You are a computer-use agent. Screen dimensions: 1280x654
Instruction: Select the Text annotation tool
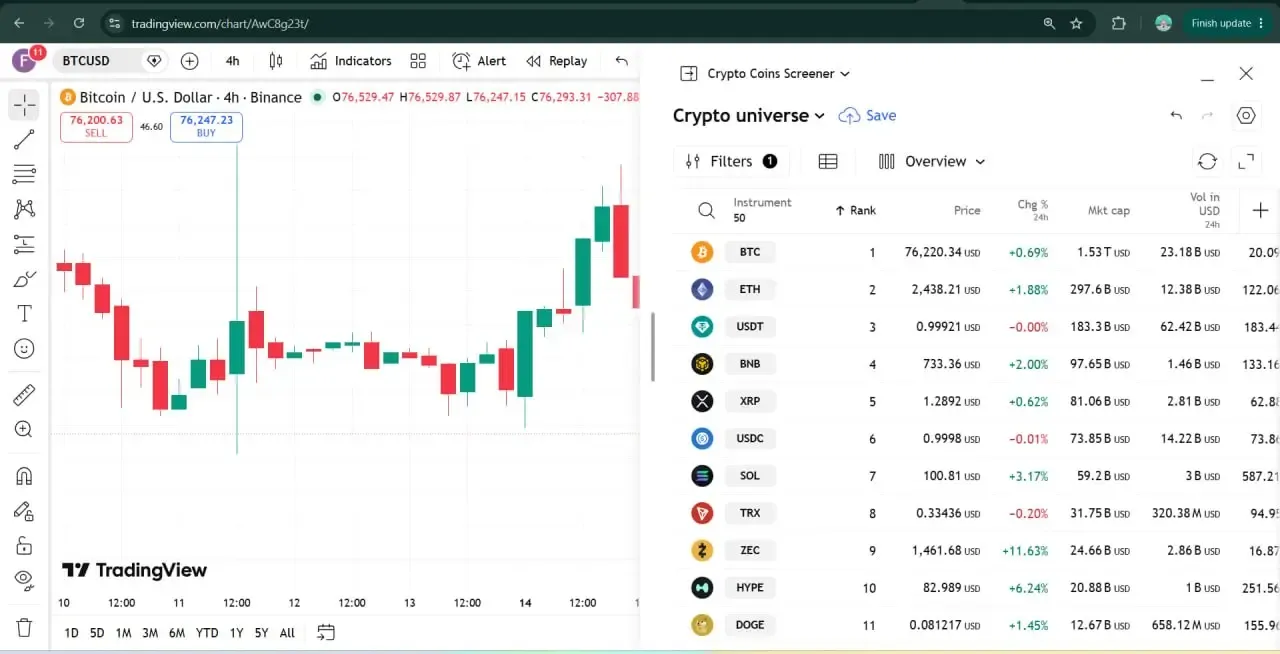(x=24, y=313)
